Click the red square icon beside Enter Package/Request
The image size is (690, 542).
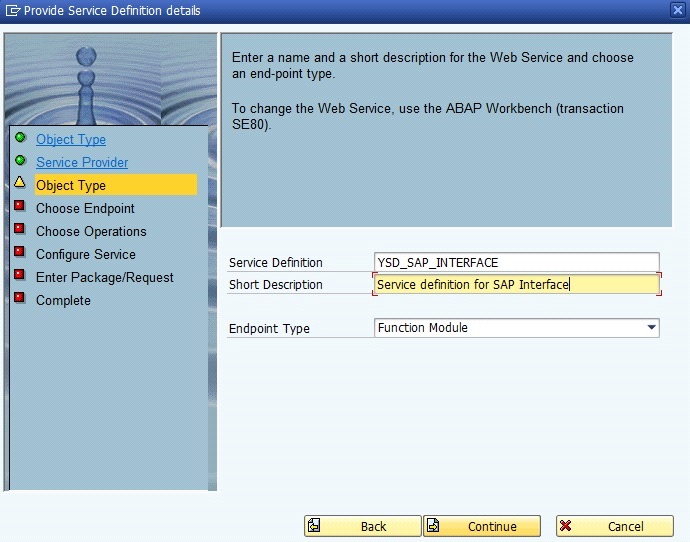click(x=20, y=276)
